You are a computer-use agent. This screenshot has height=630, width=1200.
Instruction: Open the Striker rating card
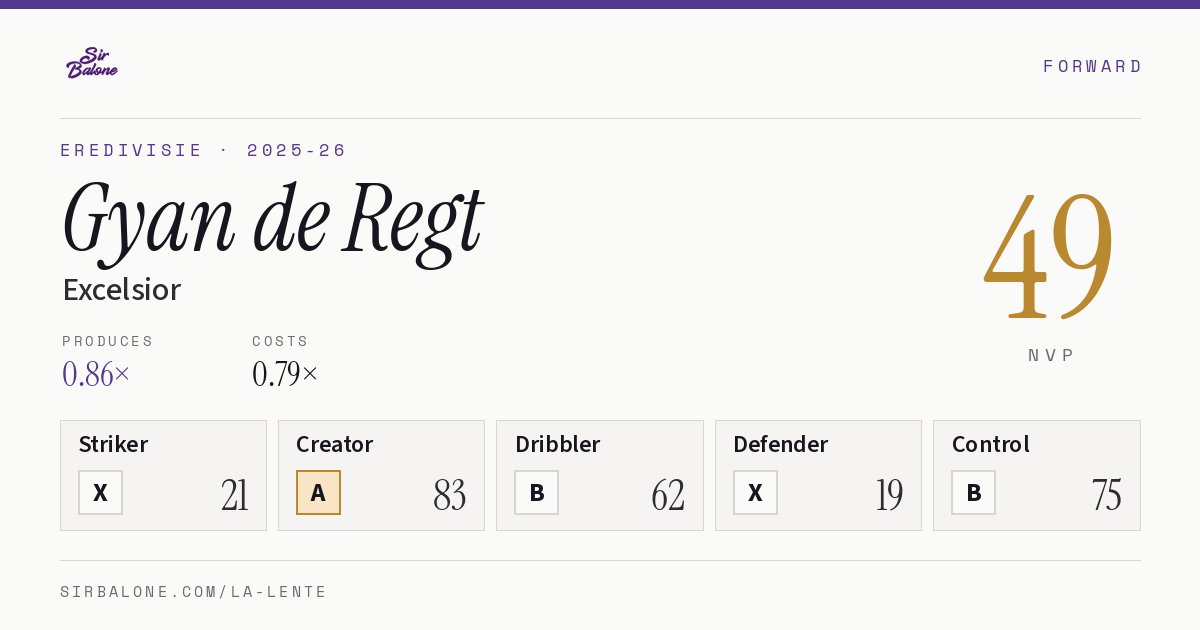tap(163, 475)
